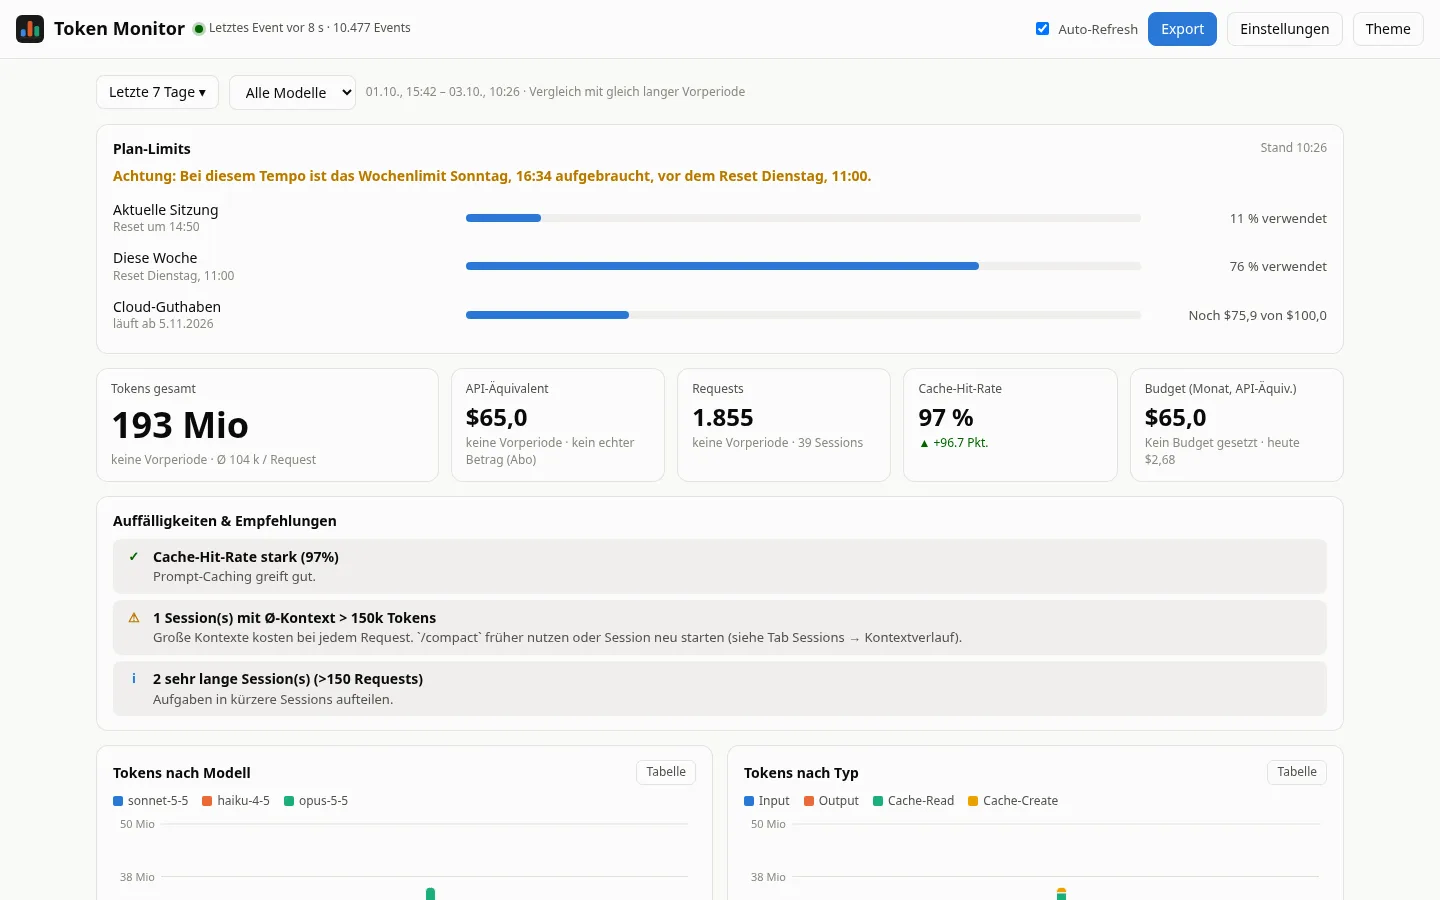This screenshot has width=1440, height=900.
Task: Click the Cache-Hit-Rate 97 % card
Action: [1010, 425]
